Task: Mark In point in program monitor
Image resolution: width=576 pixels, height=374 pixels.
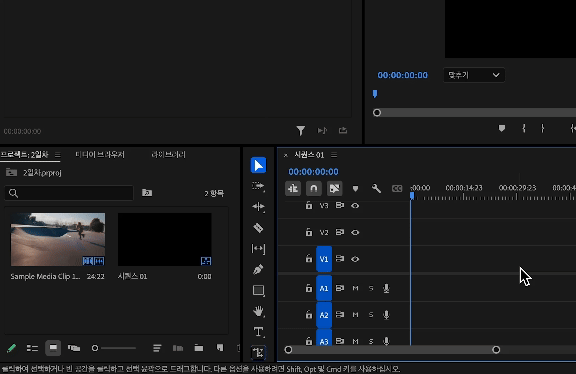Action: click(x=524, y=128)
